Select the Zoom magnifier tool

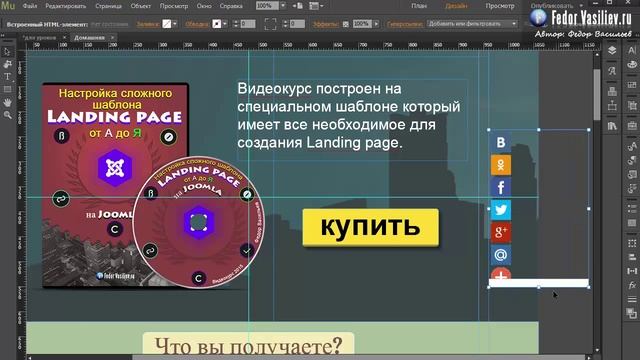7,115
